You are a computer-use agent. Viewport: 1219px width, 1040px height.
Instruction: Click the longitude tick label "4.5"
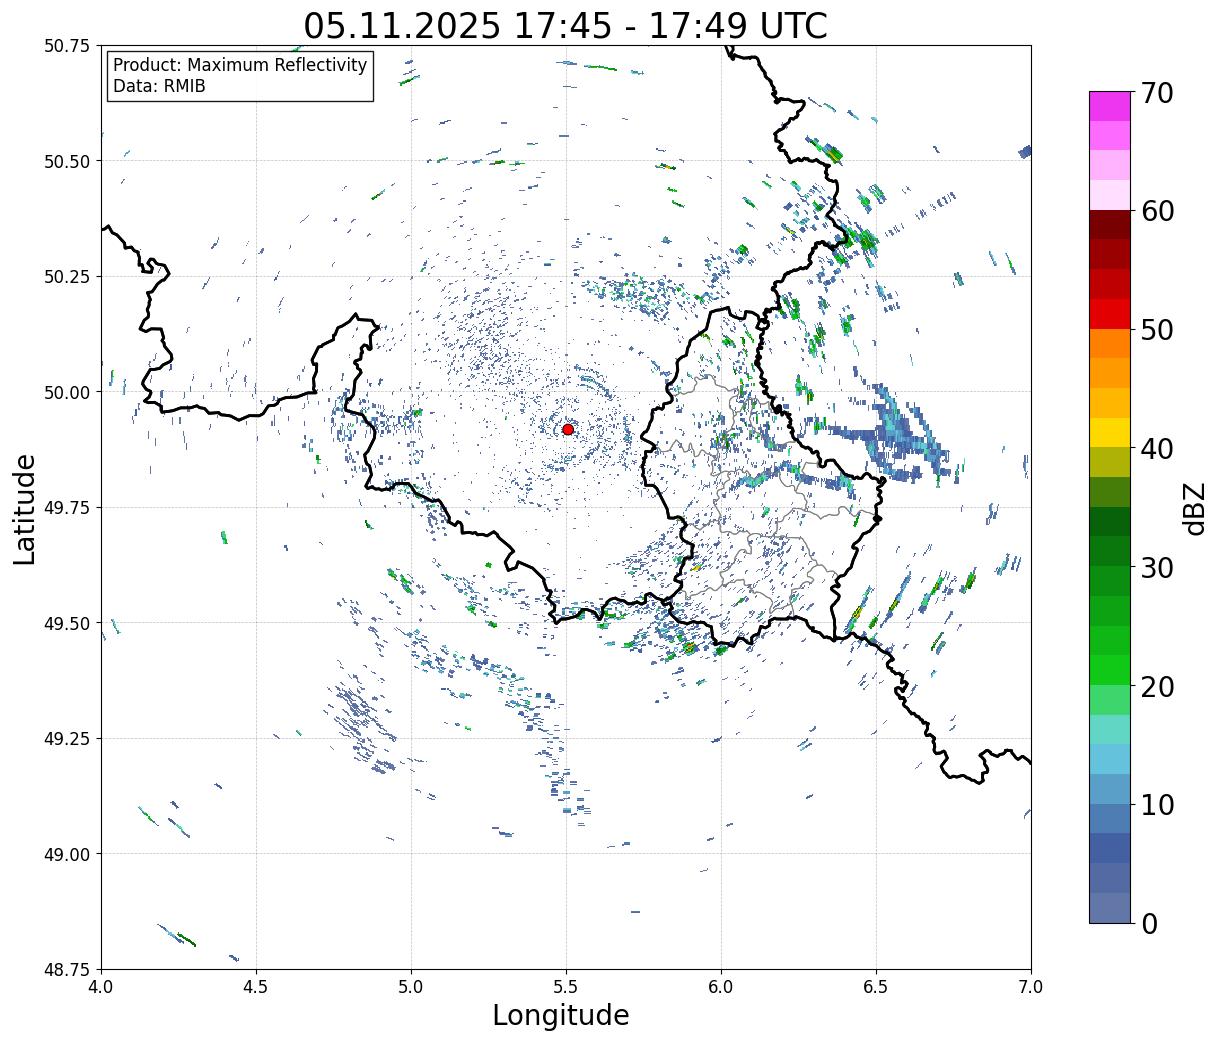coord(256,987)
